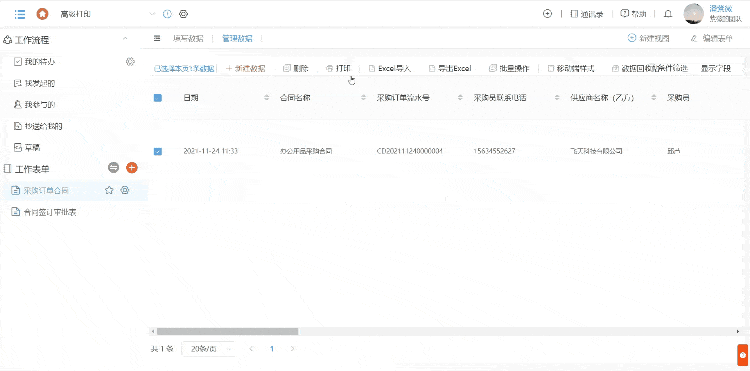Viewport: 750px width, 371px height.
Task: Open 我参与的 in sidebar
Action: pos(34,105)
